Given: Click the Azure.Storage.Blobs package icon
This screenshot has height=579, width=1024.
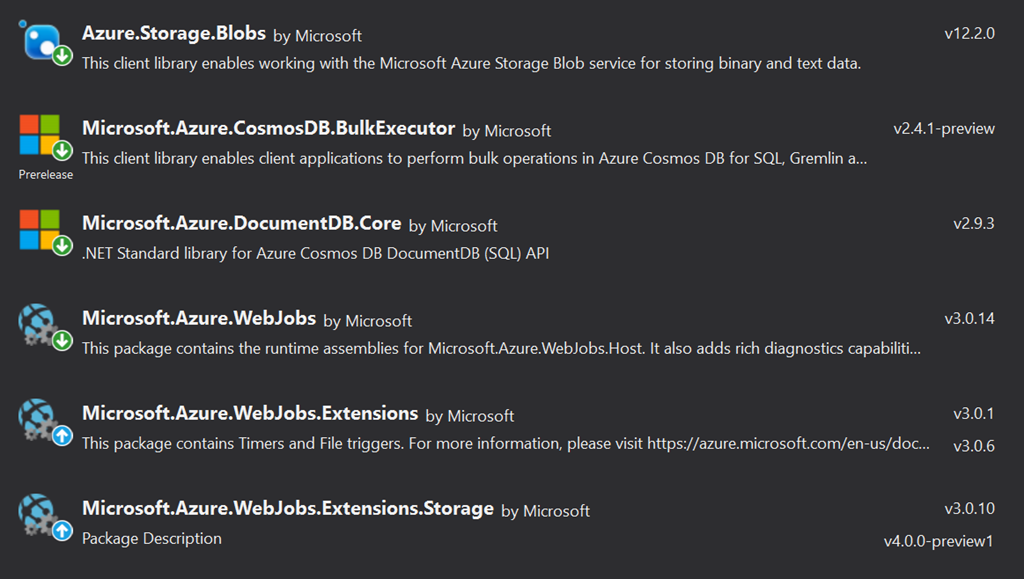Looking at the screenshot, I should (40, 40).
